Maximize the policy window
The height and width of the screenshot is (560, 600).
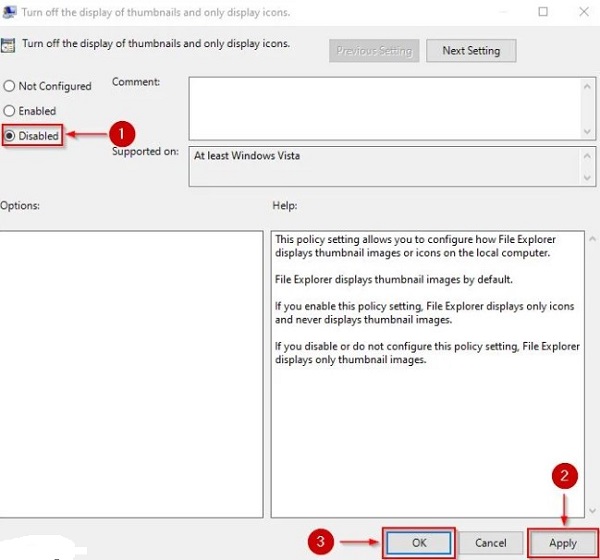click(x=543, y=11)
